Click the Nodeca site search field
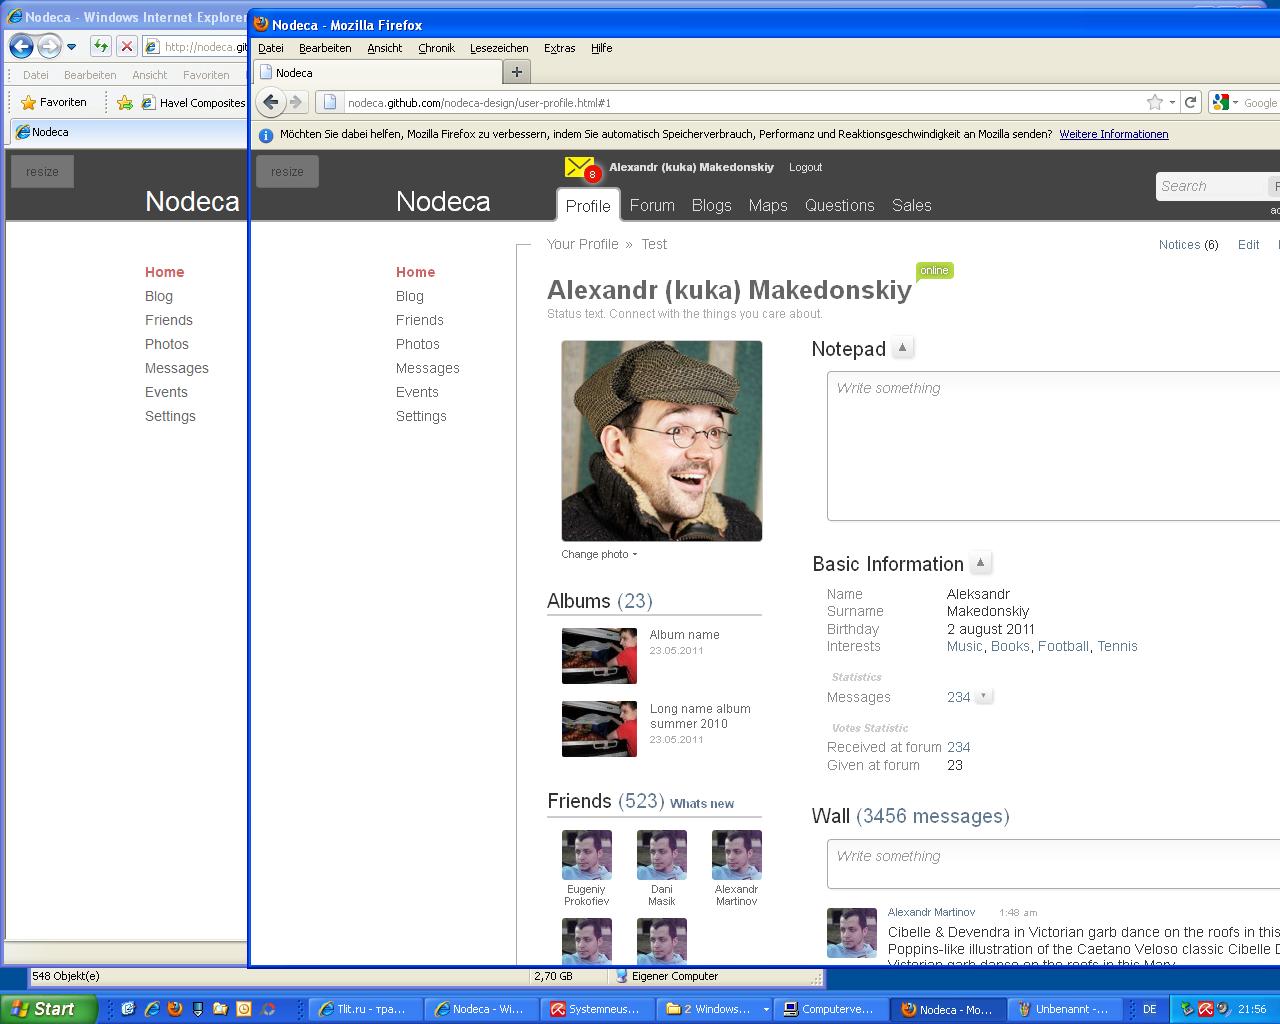The width and height of the screenshot is (1280, 1024). (1210, 186)
